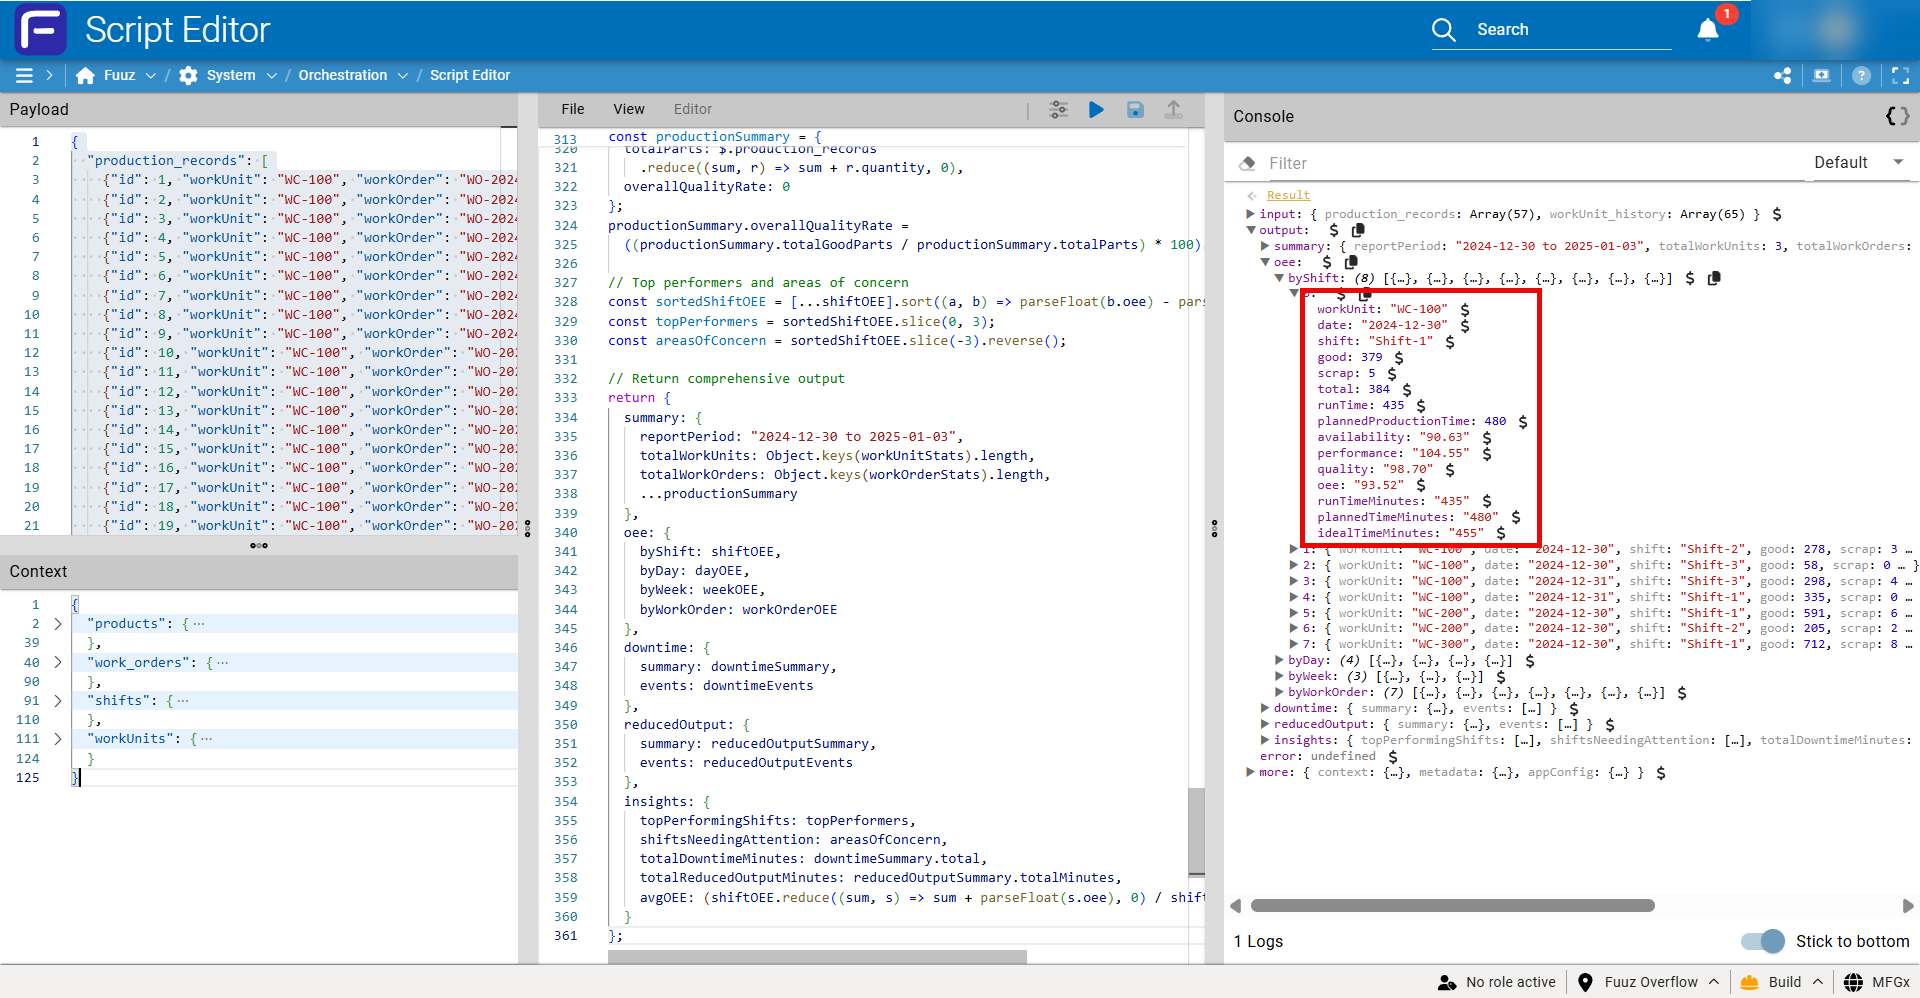1920x998 pixels.
Task: Clear console with the eraser icon
Action: (1247, 163)
